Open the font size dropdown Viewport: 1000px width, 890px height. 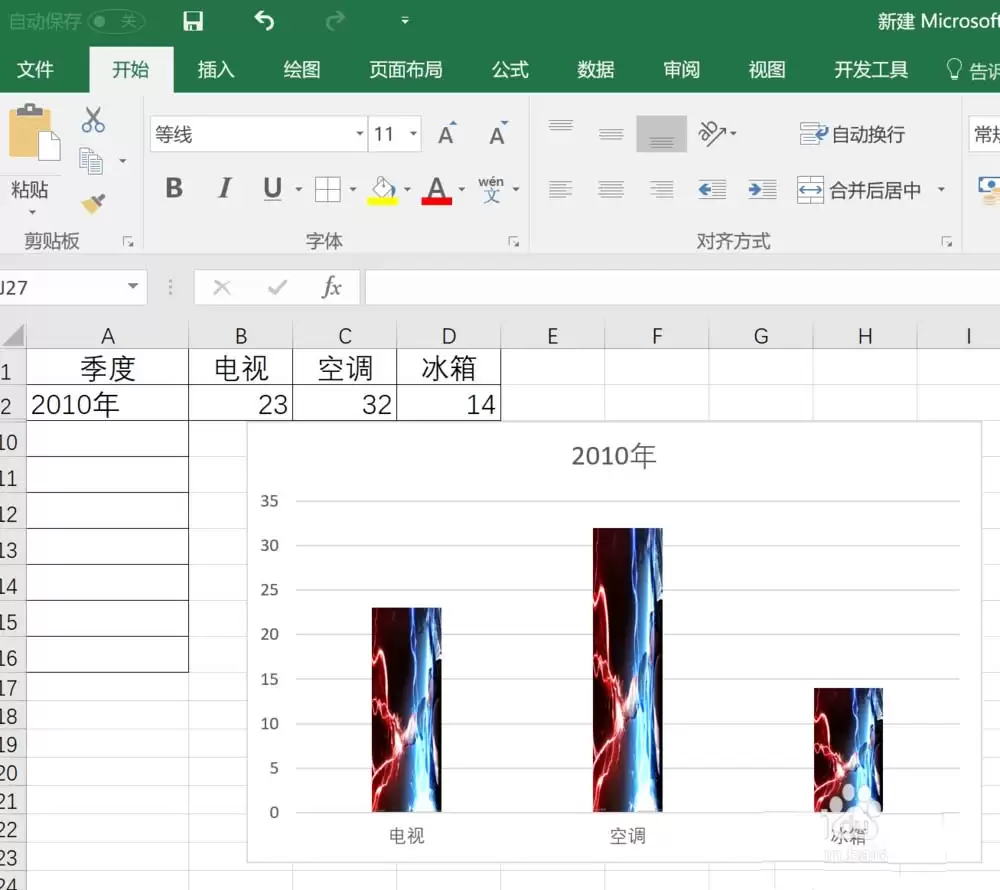point(413,134)
